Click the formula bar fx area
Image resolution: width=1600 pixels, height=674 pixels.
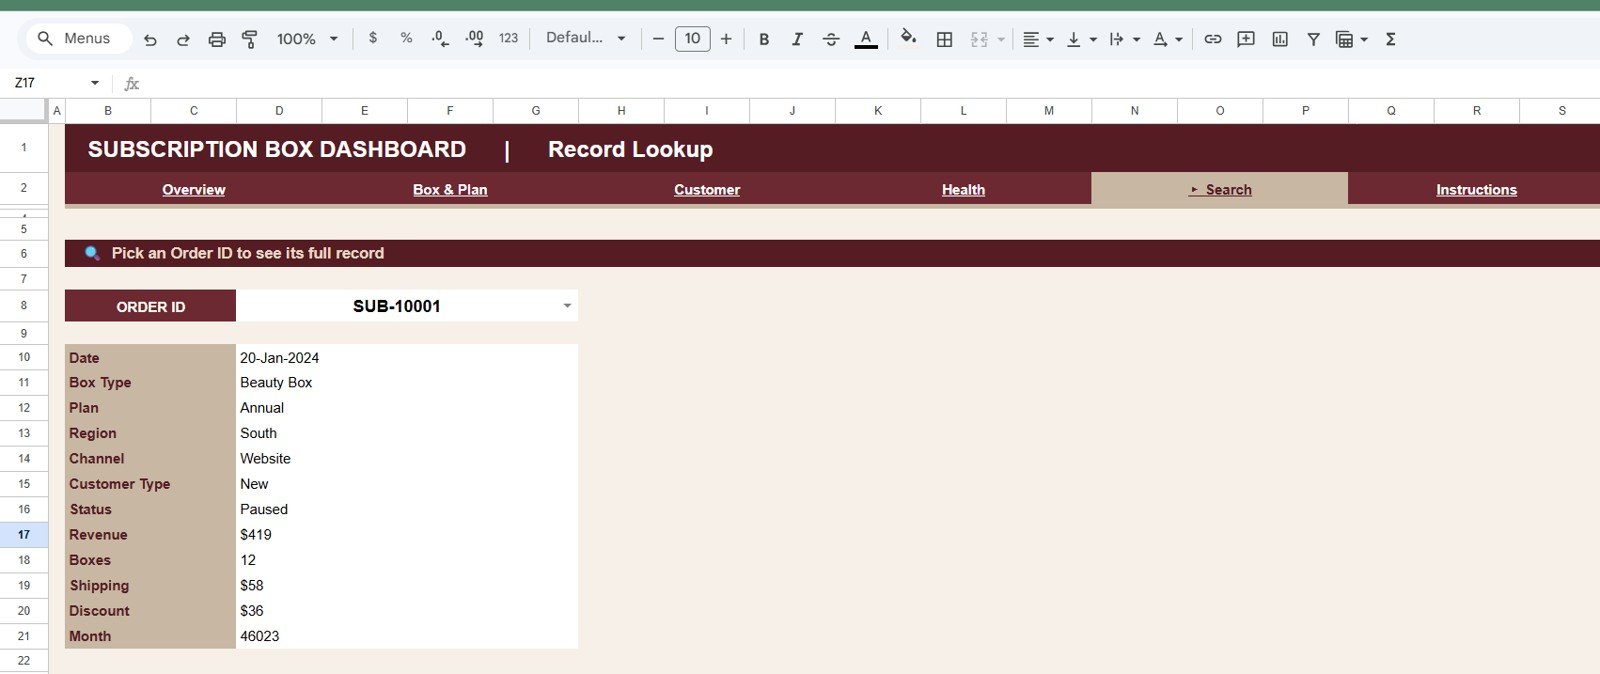(132, 84)
